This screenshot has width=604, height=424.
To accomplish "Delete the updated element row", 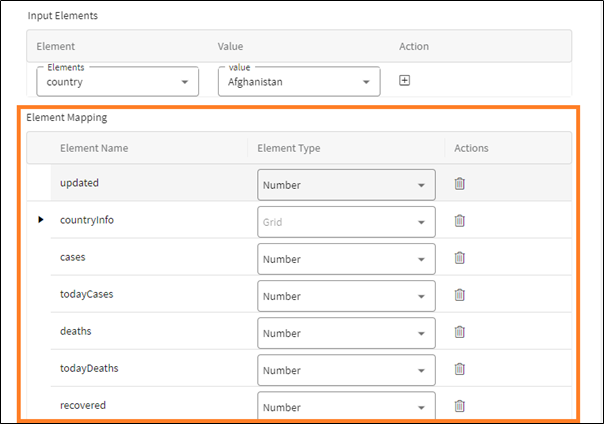I will (x=460, y=184).
